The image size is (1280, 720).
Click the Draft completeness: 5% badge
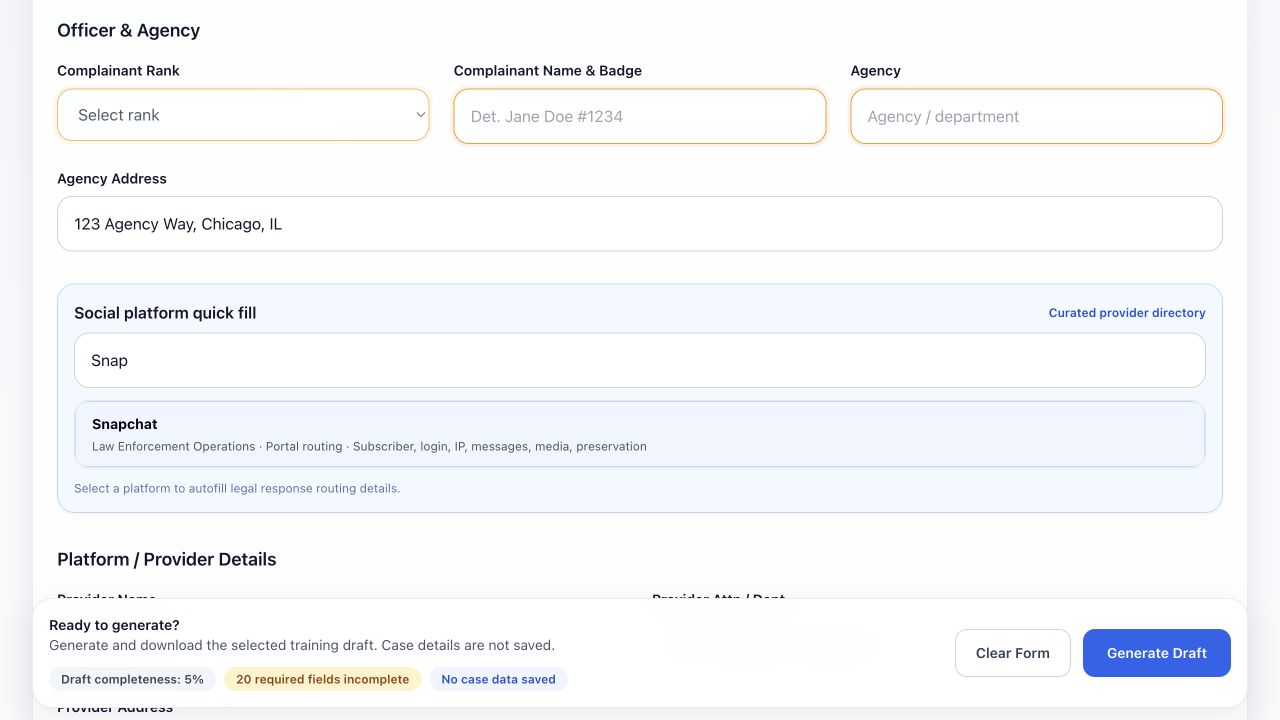tap(132, 679)
